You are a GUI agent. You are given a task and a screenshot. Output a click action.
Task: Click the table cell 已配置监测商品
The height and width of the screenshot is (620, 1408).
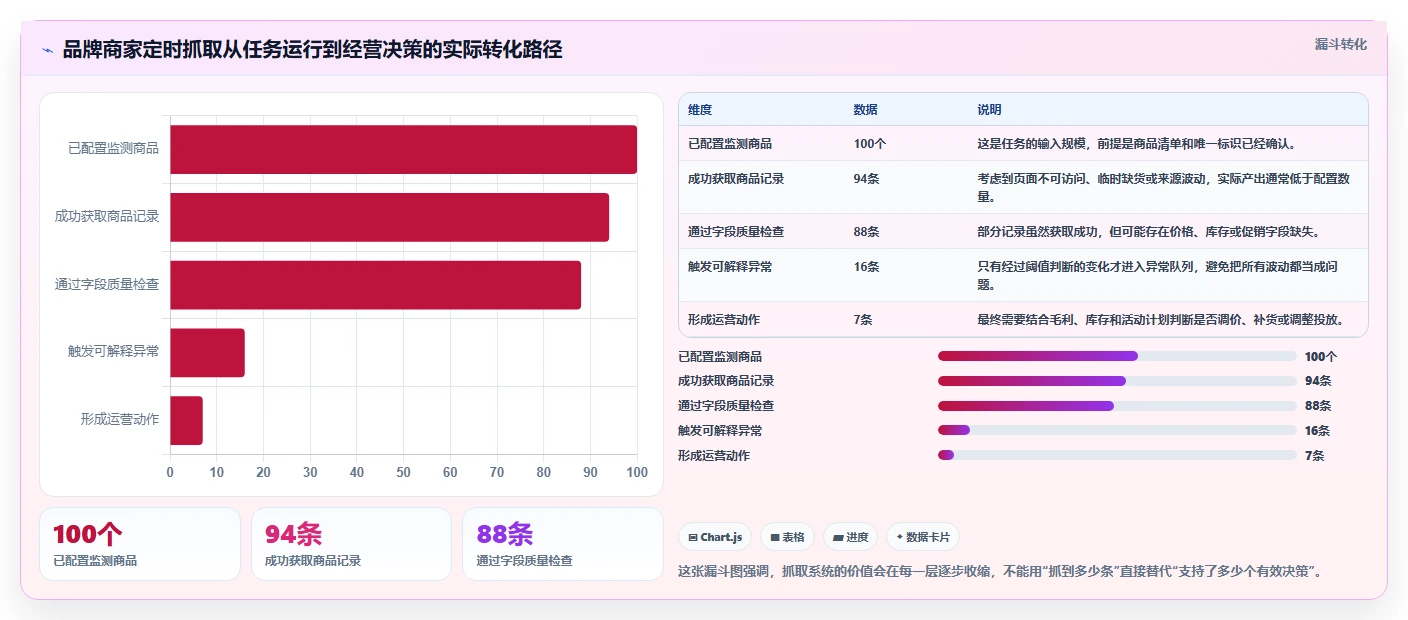(730, 144)
